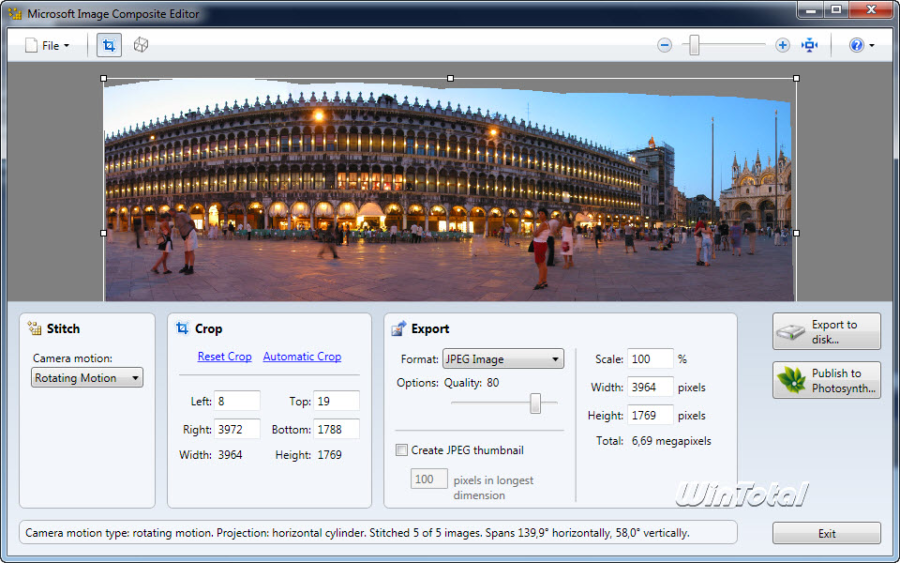Image resolution: width=900 pixels, height=563 pixels.
Task: Click the Left crop value field
Action: click(x=237, y=401)
